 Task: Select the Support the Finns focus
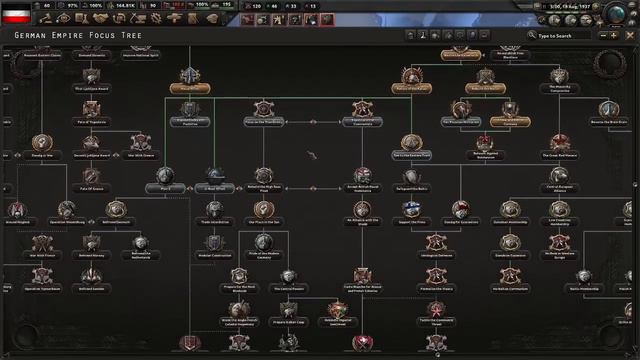click(411, 213)
